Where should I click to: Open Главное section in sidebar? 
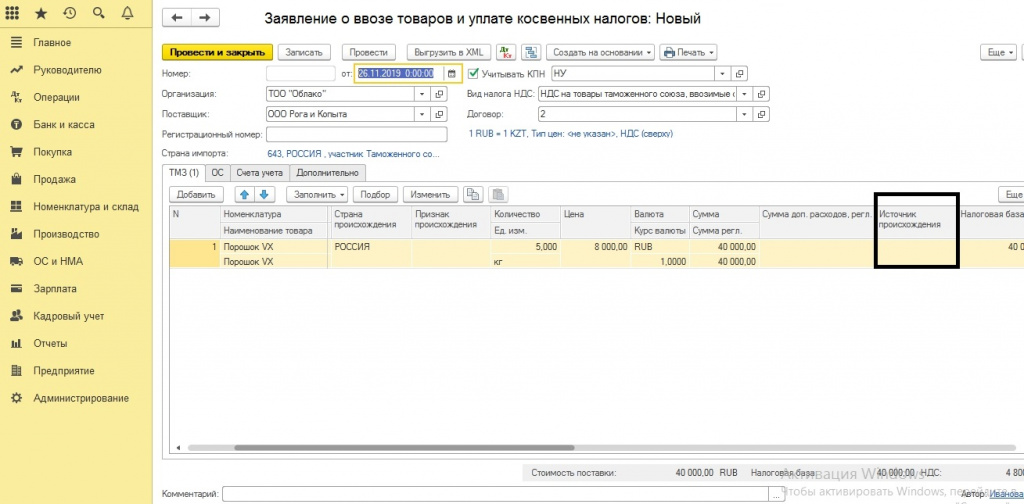[x=52, y=42]
